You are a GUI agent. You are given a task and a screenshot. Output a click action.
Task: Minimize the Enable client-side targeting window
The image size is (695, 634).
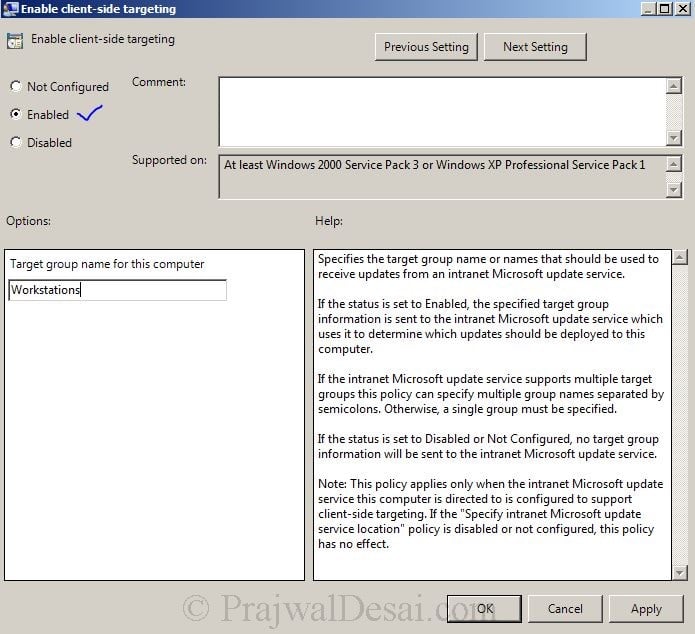click(x=648, y=8)
